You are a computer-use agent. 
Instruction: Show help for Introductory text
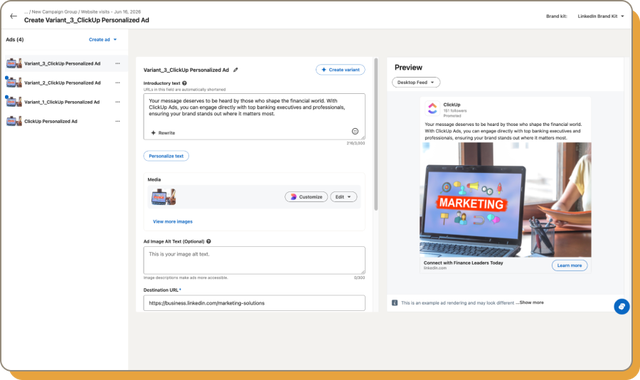[x=184, y=83]
